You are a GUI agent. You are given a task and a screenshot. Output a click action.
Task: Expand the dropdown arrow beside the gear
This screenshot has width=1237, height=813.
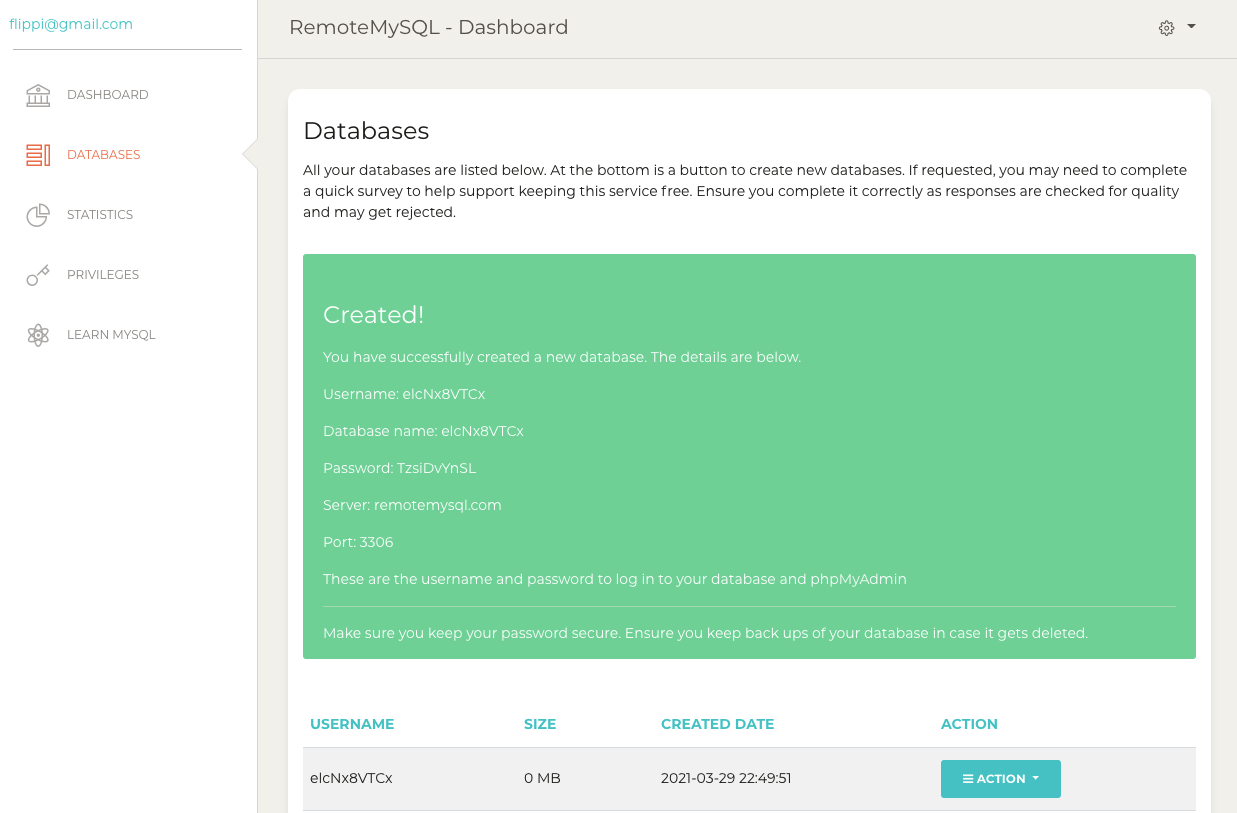point(1191,27)
